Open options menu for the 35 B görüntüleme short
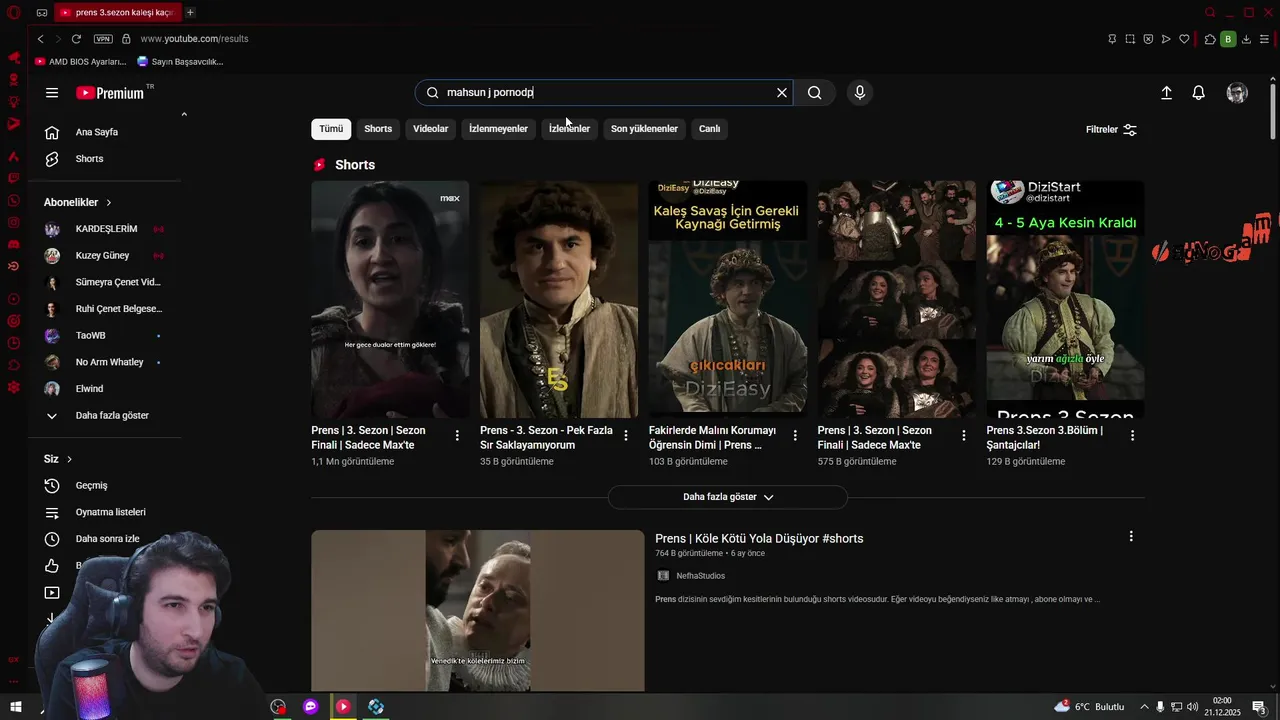Image resolution: width=1280 pixels, height=720 pixels. pos(626,435)
